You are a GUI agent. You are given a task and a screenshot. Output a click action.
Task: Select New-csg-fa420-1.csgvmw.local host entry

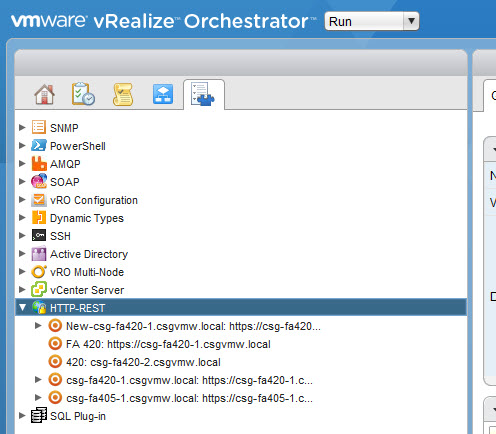tap(193, 326)
